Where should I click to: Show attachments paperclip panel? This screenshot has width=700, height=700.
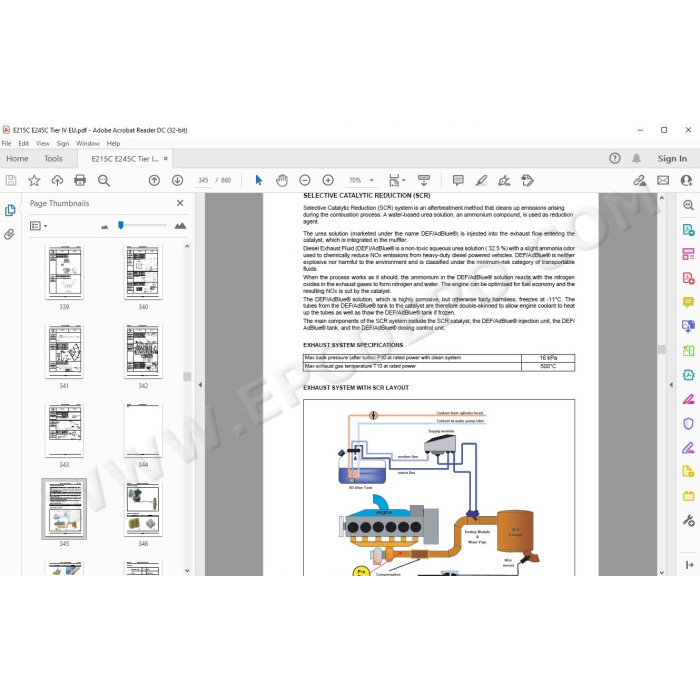9,234
